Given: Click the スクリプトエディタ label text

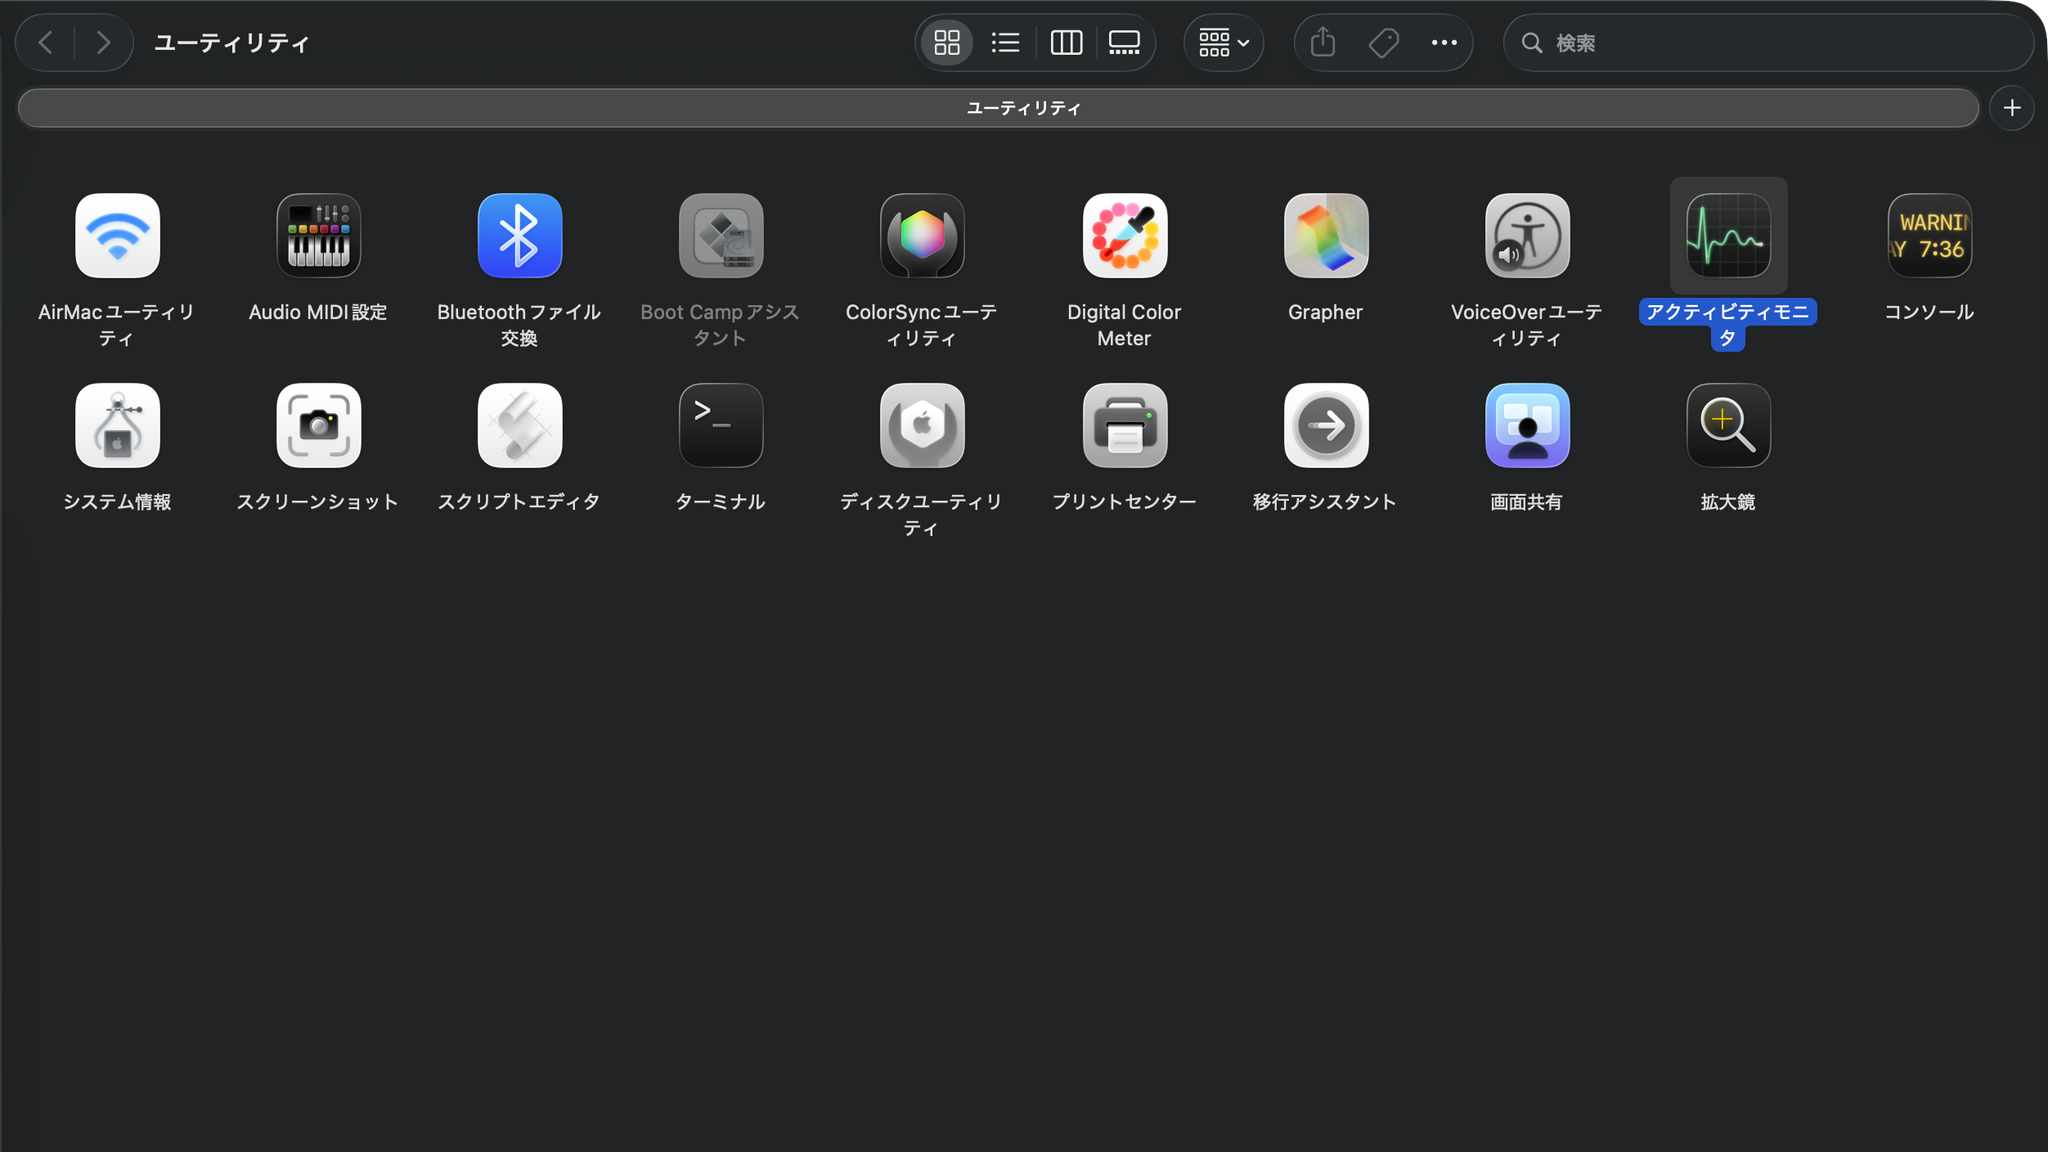Looking at the screenshot, I should (519, 502).
